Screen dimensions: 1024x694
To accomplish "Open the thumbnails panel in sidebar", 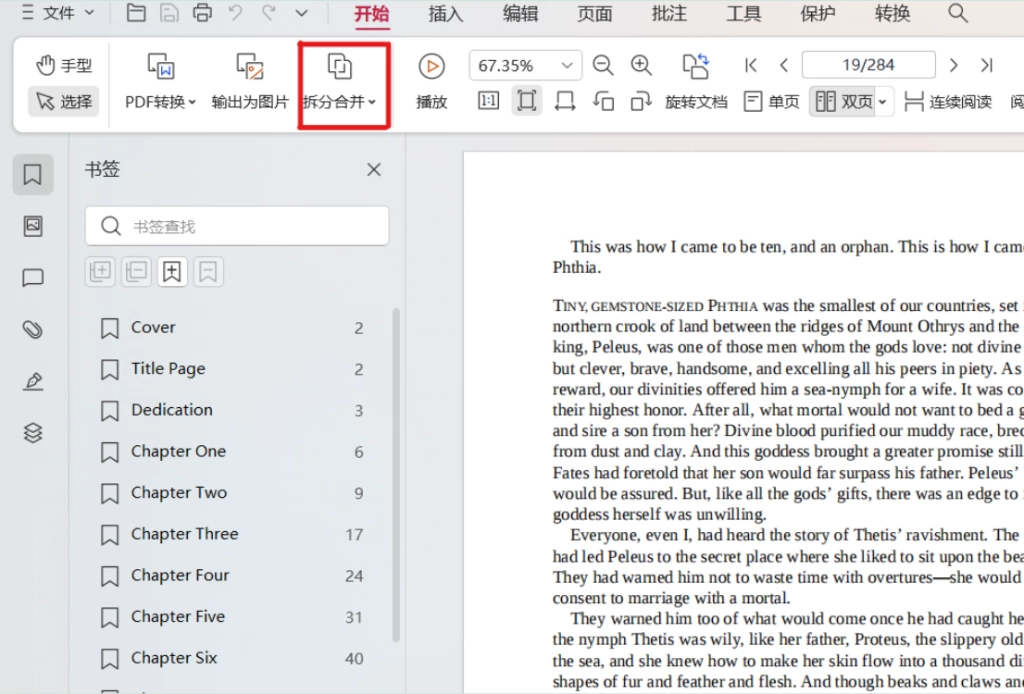I will pyautogui.click(x=33, y=226).
